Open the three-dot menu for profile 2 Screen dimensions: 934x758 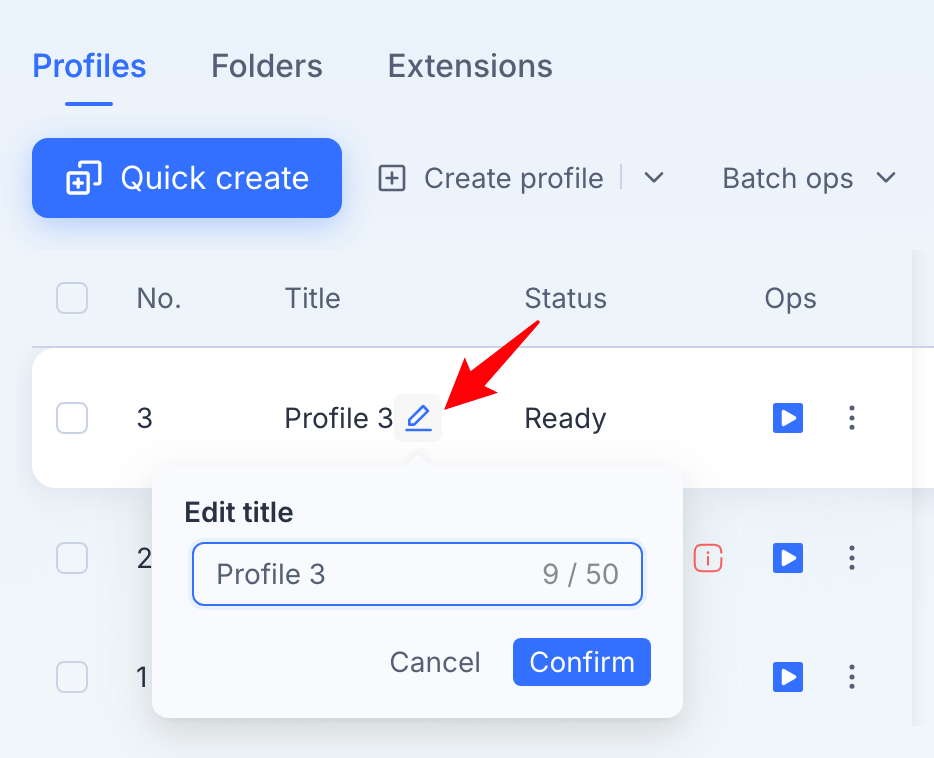click(852, 558)
